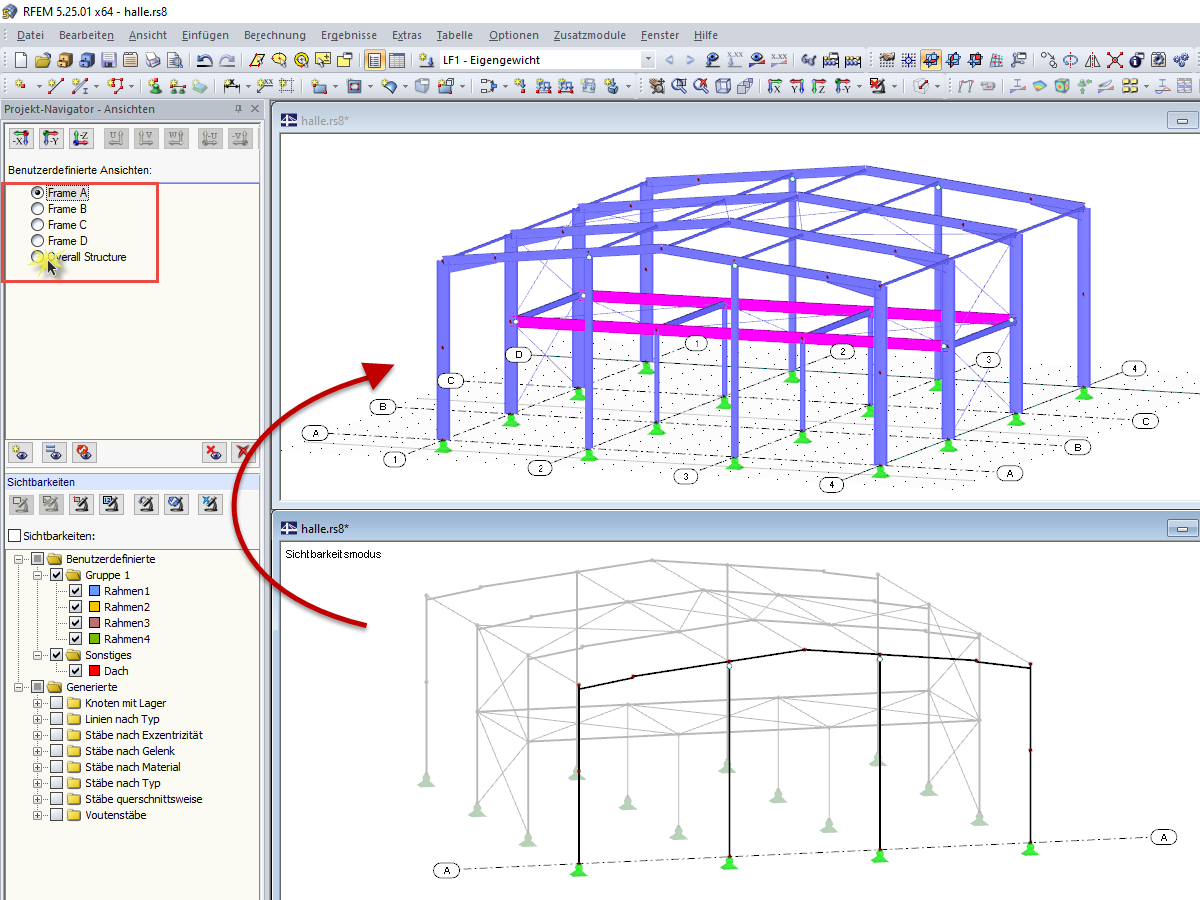
Task: Click the refresh view icon under the views list
Action: point(85,452)
